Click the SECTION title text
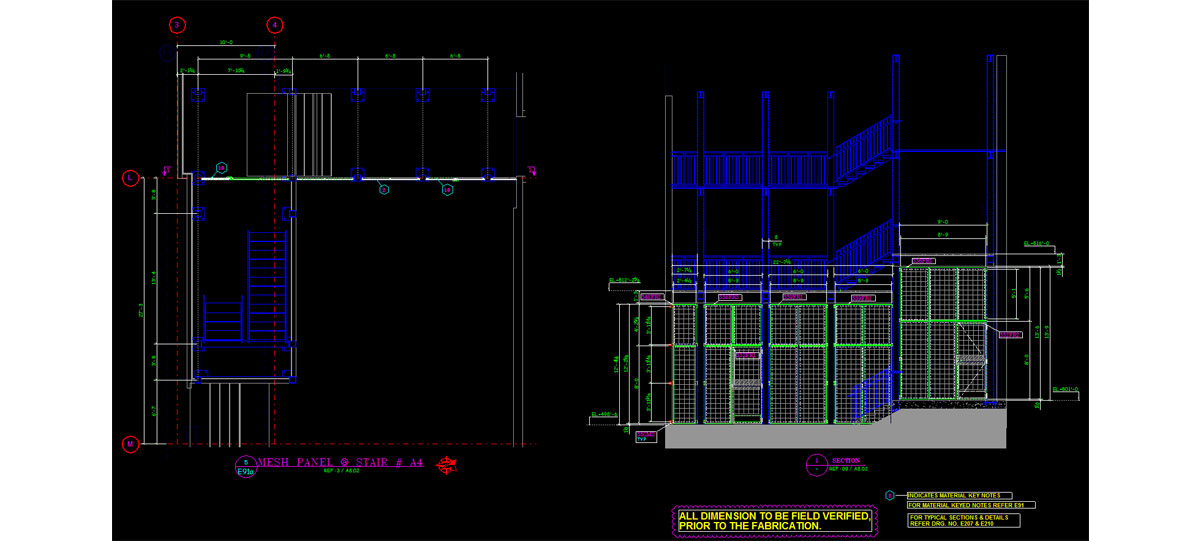1200x541 pixels. coord(846,461)
